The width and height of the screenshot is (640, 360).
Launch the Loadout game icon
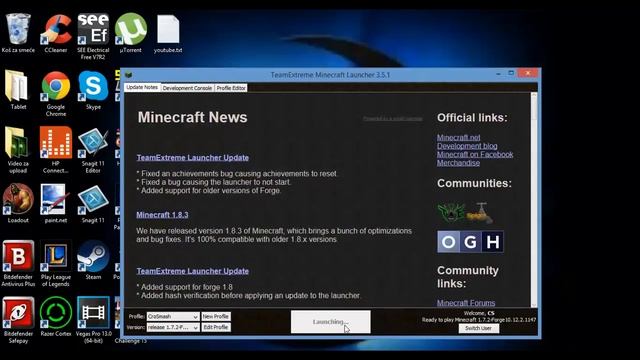point(18,203)
